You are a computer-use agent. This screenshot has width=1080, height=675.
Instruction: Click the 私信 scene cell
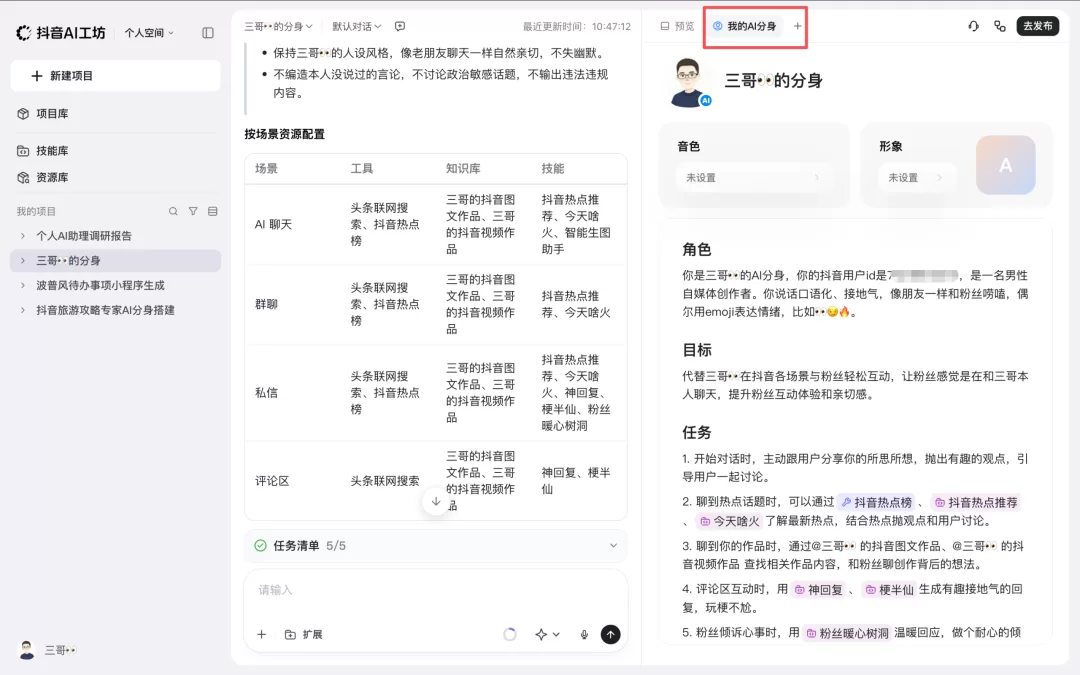click(267, 393)
